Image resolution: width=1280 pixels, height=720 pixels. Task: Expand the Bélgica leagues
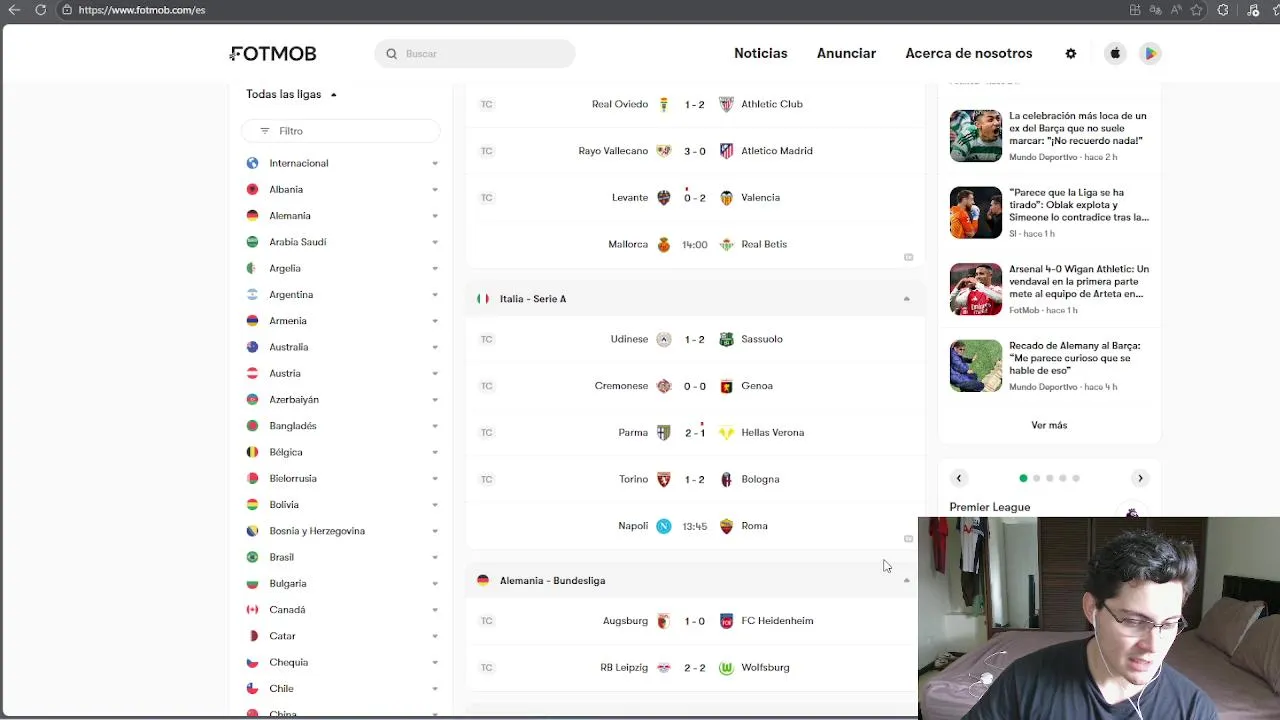point(435,452)
